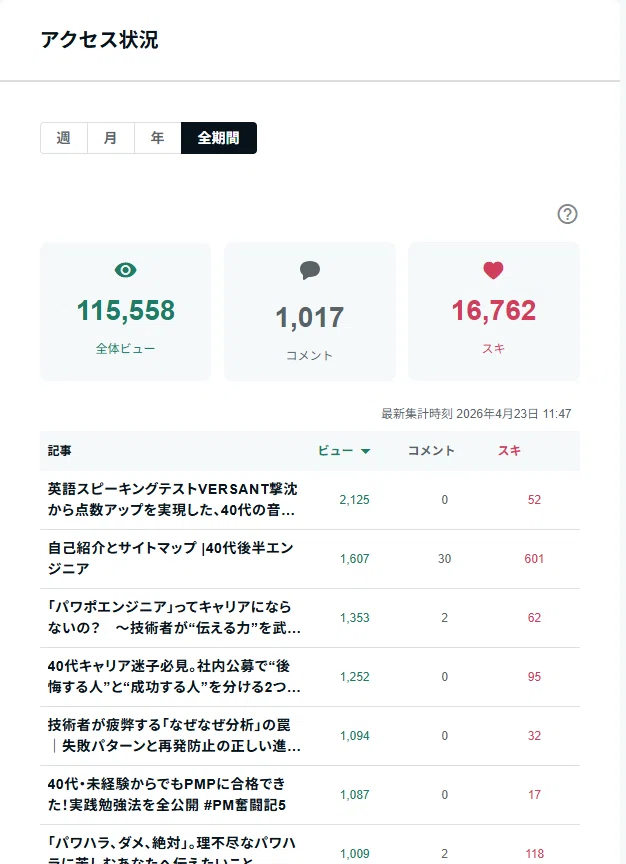This screenshot has height=864, width=626.
Task: Click the 115,558 total views card
Action: click(126, 311)
